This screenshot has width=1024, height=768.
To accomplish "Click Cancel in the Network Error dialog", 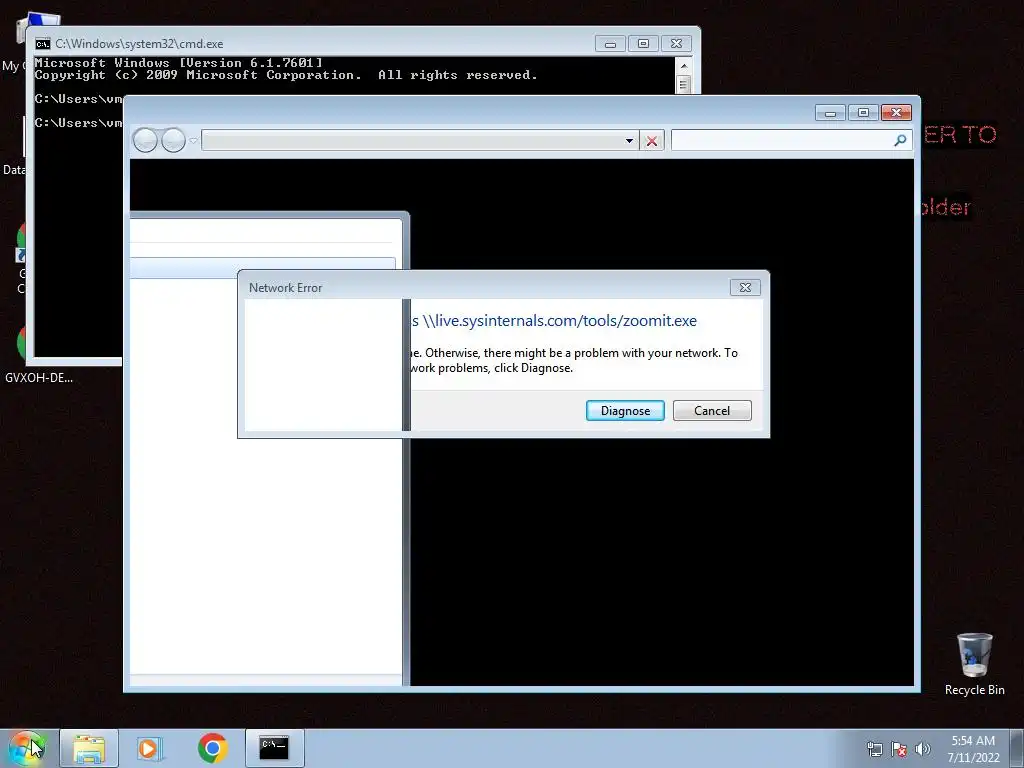I will 712,411.
